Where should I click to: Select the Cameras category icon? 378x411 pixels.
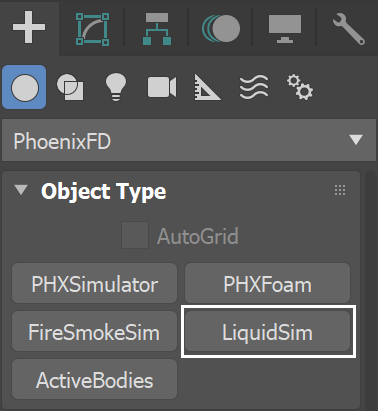pyautogui.click(x=162, y=87)
